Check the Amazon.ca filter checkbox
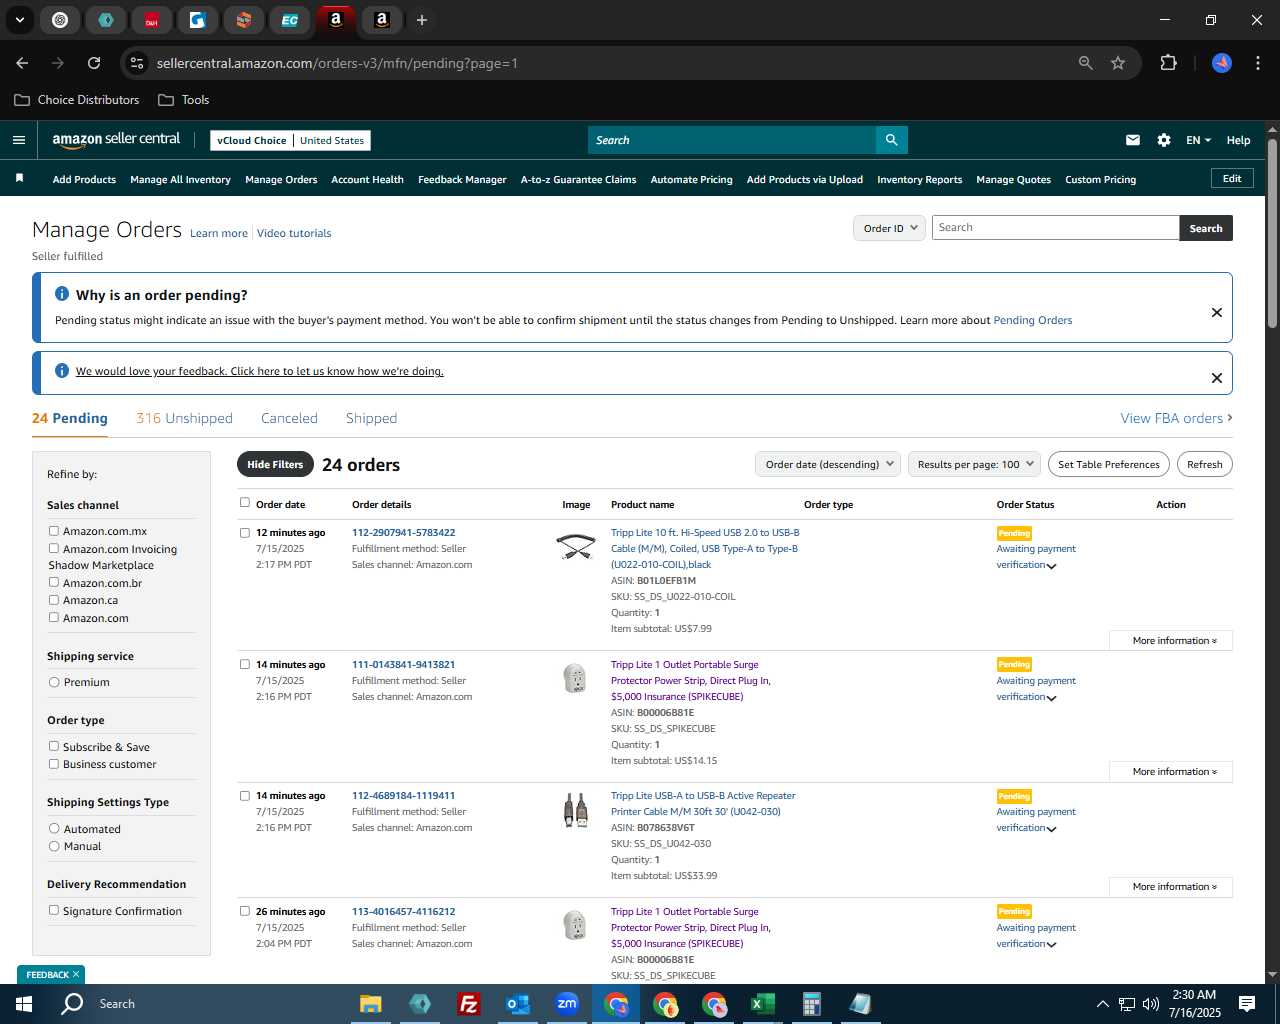 coord(54,600)
